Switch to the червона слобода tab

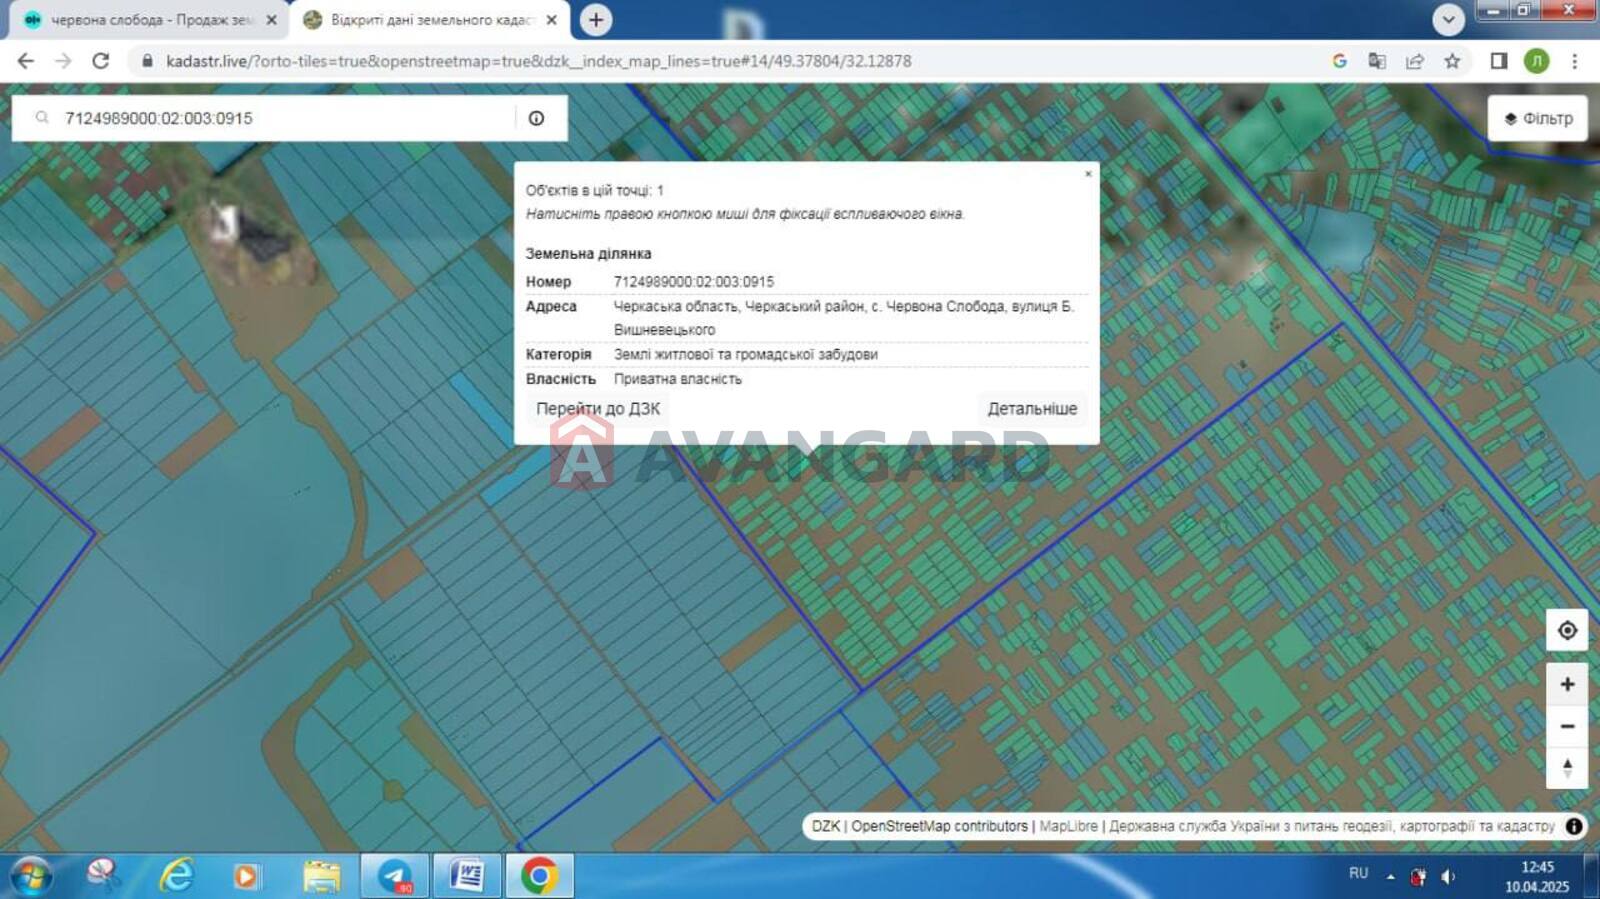coord(150,20)
